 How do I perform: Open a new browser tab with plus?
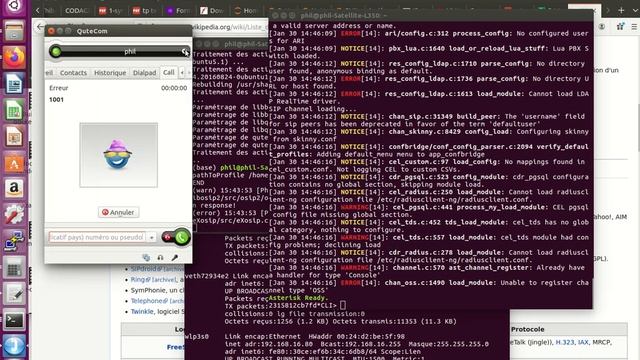pos(621,10)
